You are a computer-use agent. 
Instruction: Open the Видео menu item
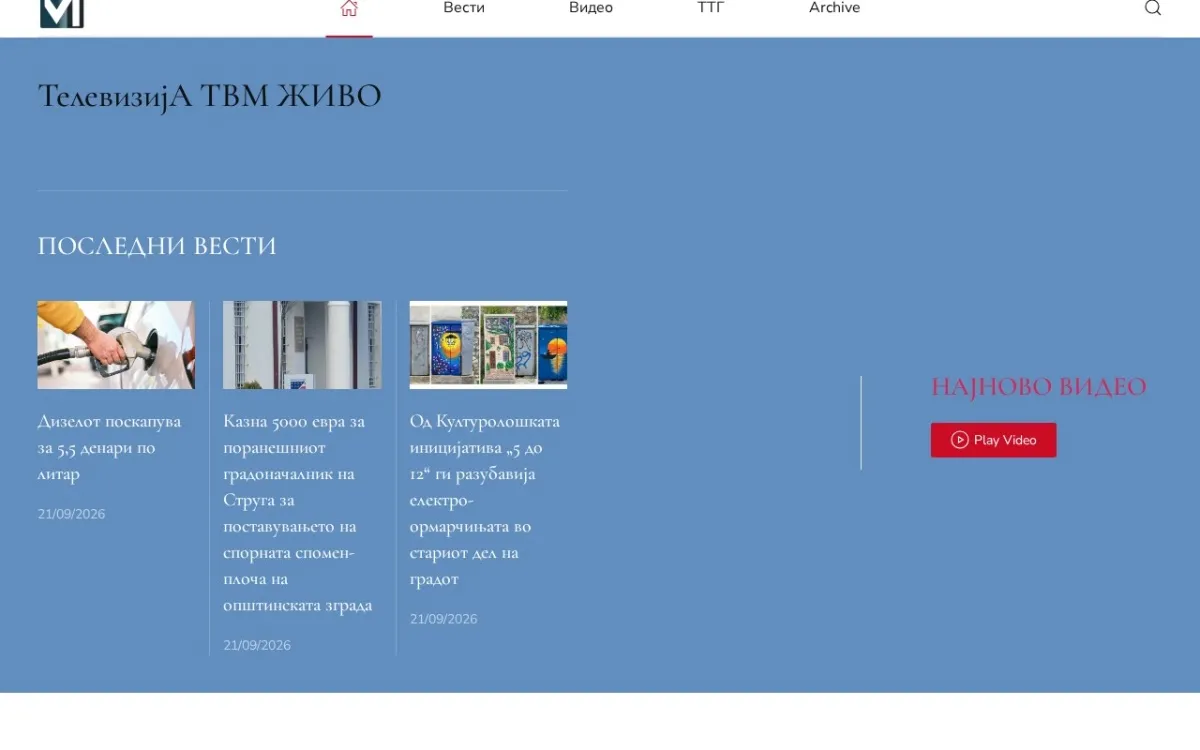(x=591, y=8)
